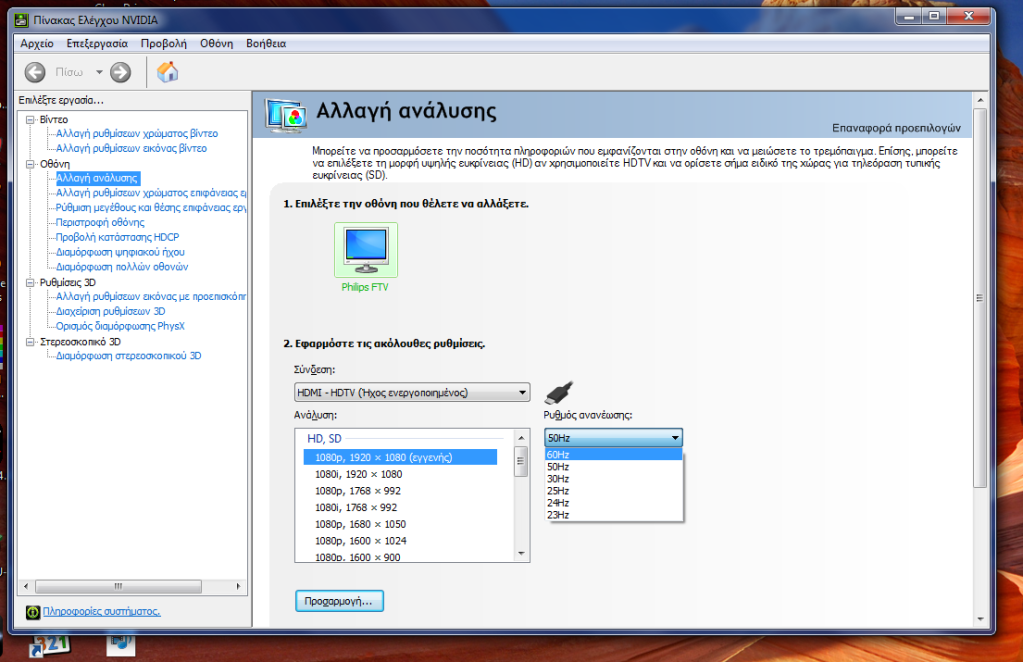Click main panel scroll-down arrow
The height and width of the screenshot is (662, 1023).
click(980, 619)
